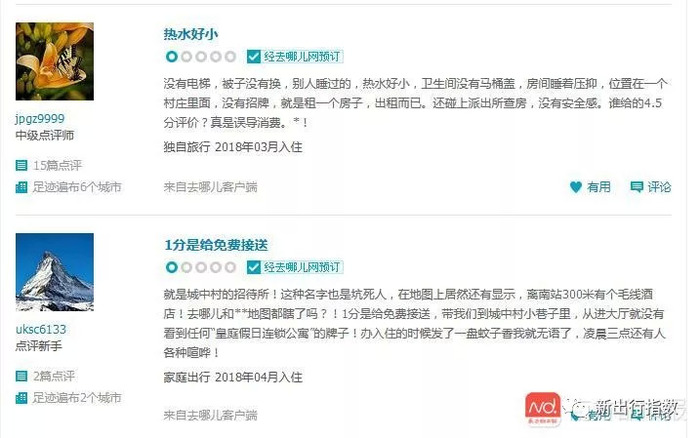Screen dimensions: 700x438
Task: Click the 15篇点评 list icon
Action: pos(21,166)
